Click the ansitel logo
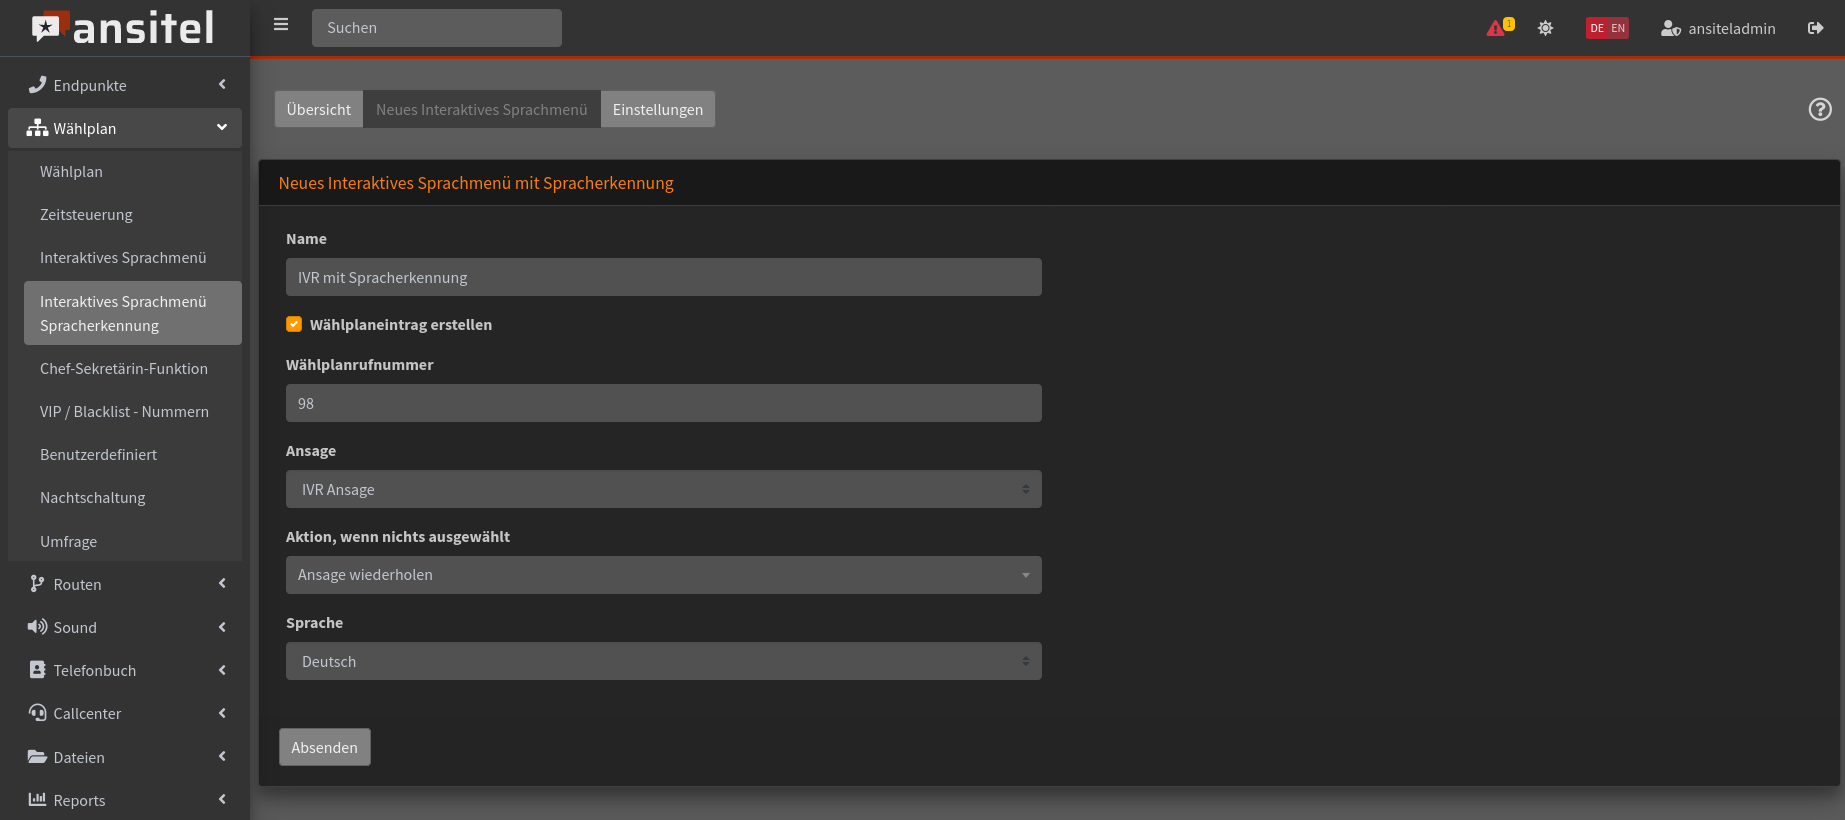This screenshot has width=1845, height=820. pyautogui.click(x=124, y=28)
